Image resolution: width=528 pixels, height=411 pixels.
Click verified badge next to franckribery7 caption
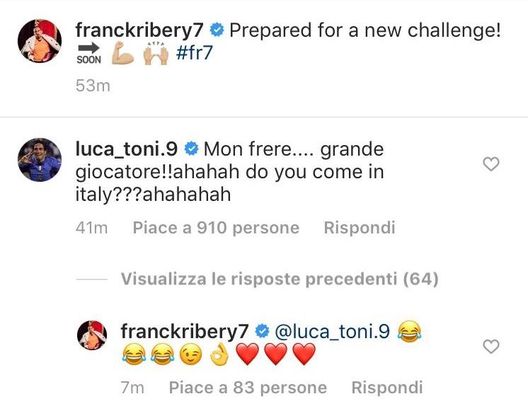pos(217,30)
